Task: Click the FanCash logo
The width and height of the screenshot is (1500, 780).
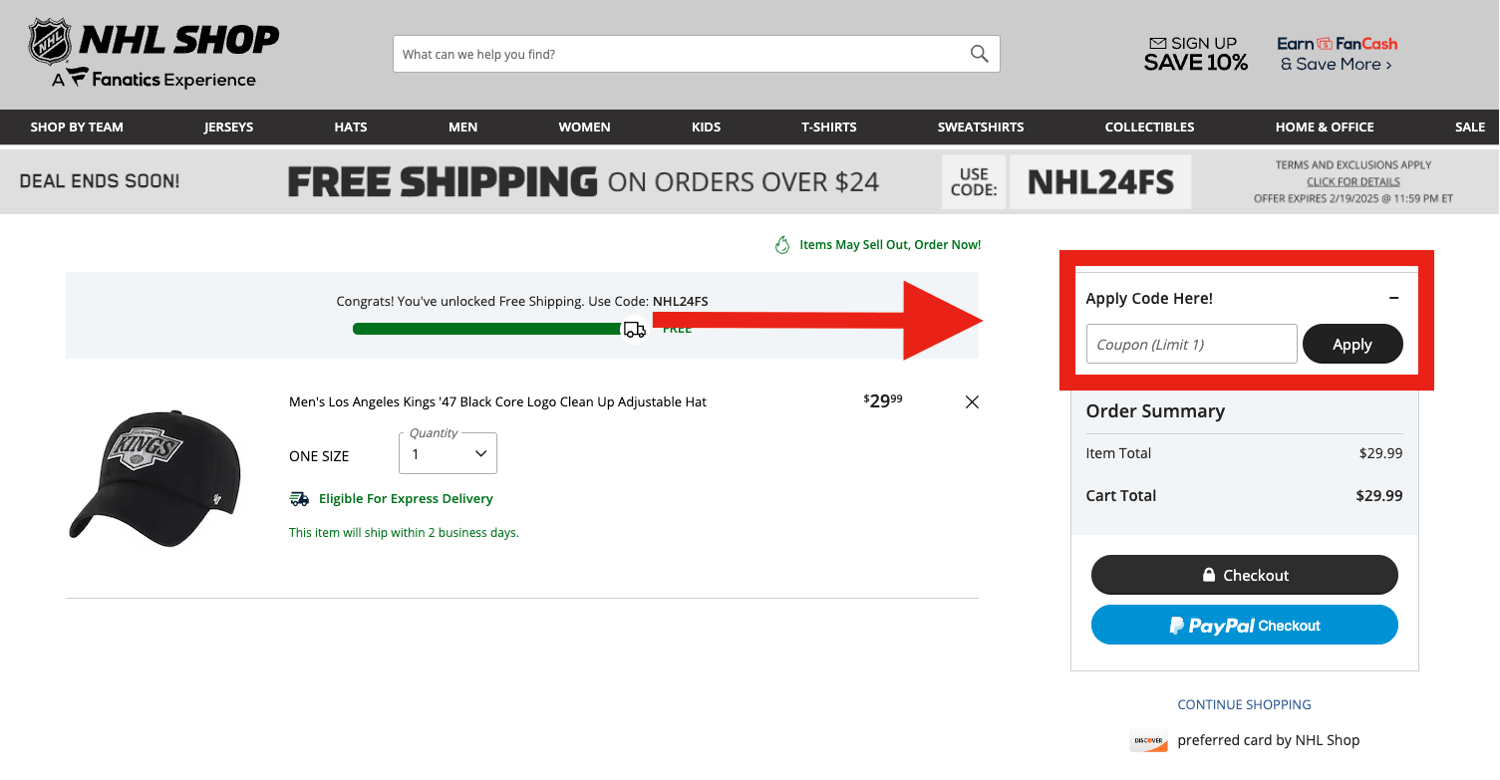Action: (x=1338, y=44)
